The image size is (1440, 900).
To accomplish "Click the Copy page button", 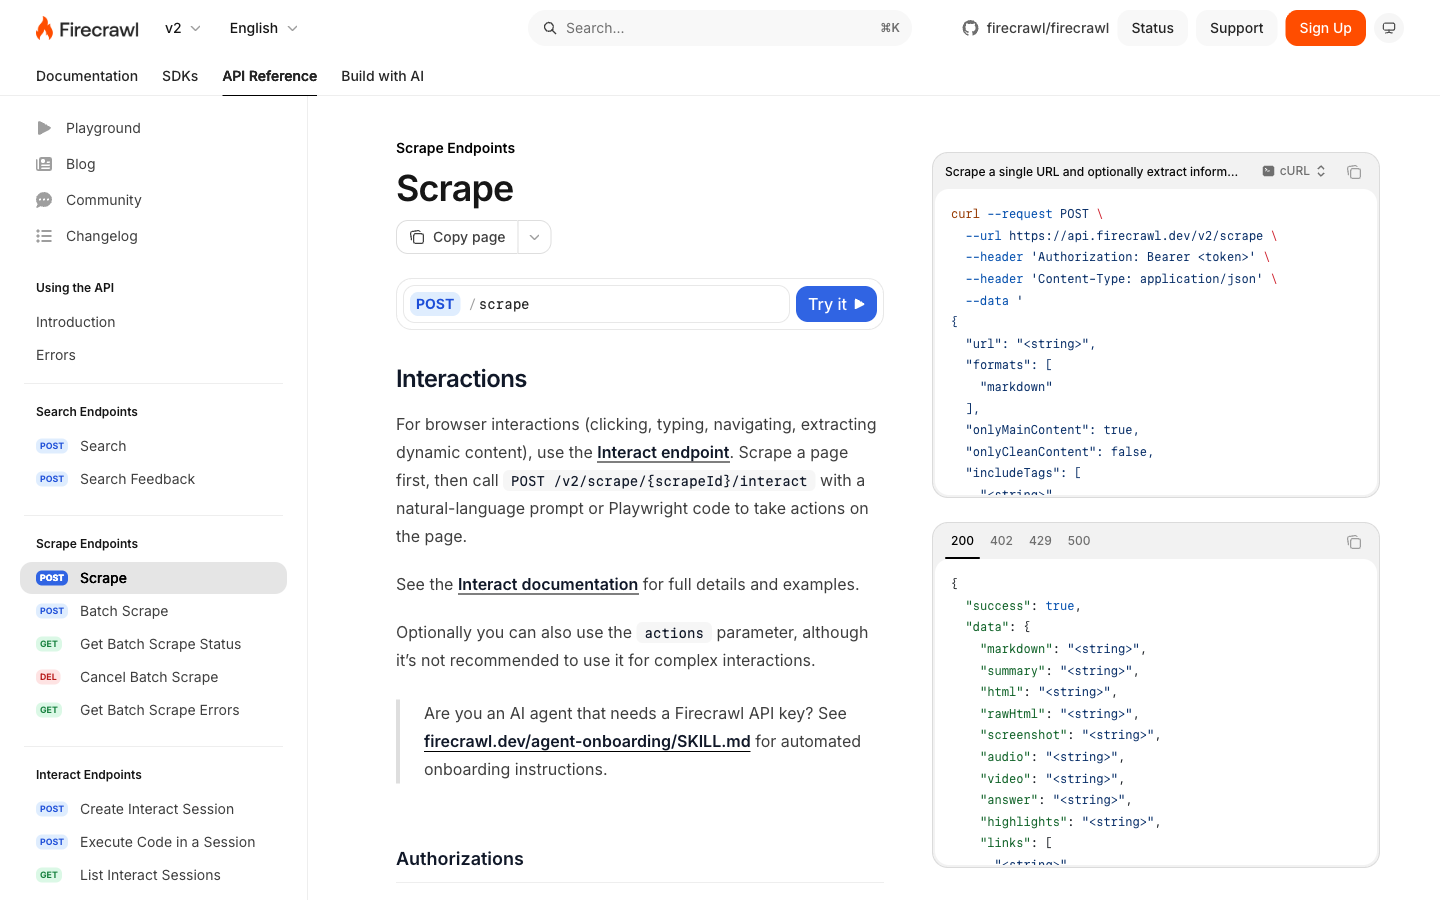I will (458, 237).
